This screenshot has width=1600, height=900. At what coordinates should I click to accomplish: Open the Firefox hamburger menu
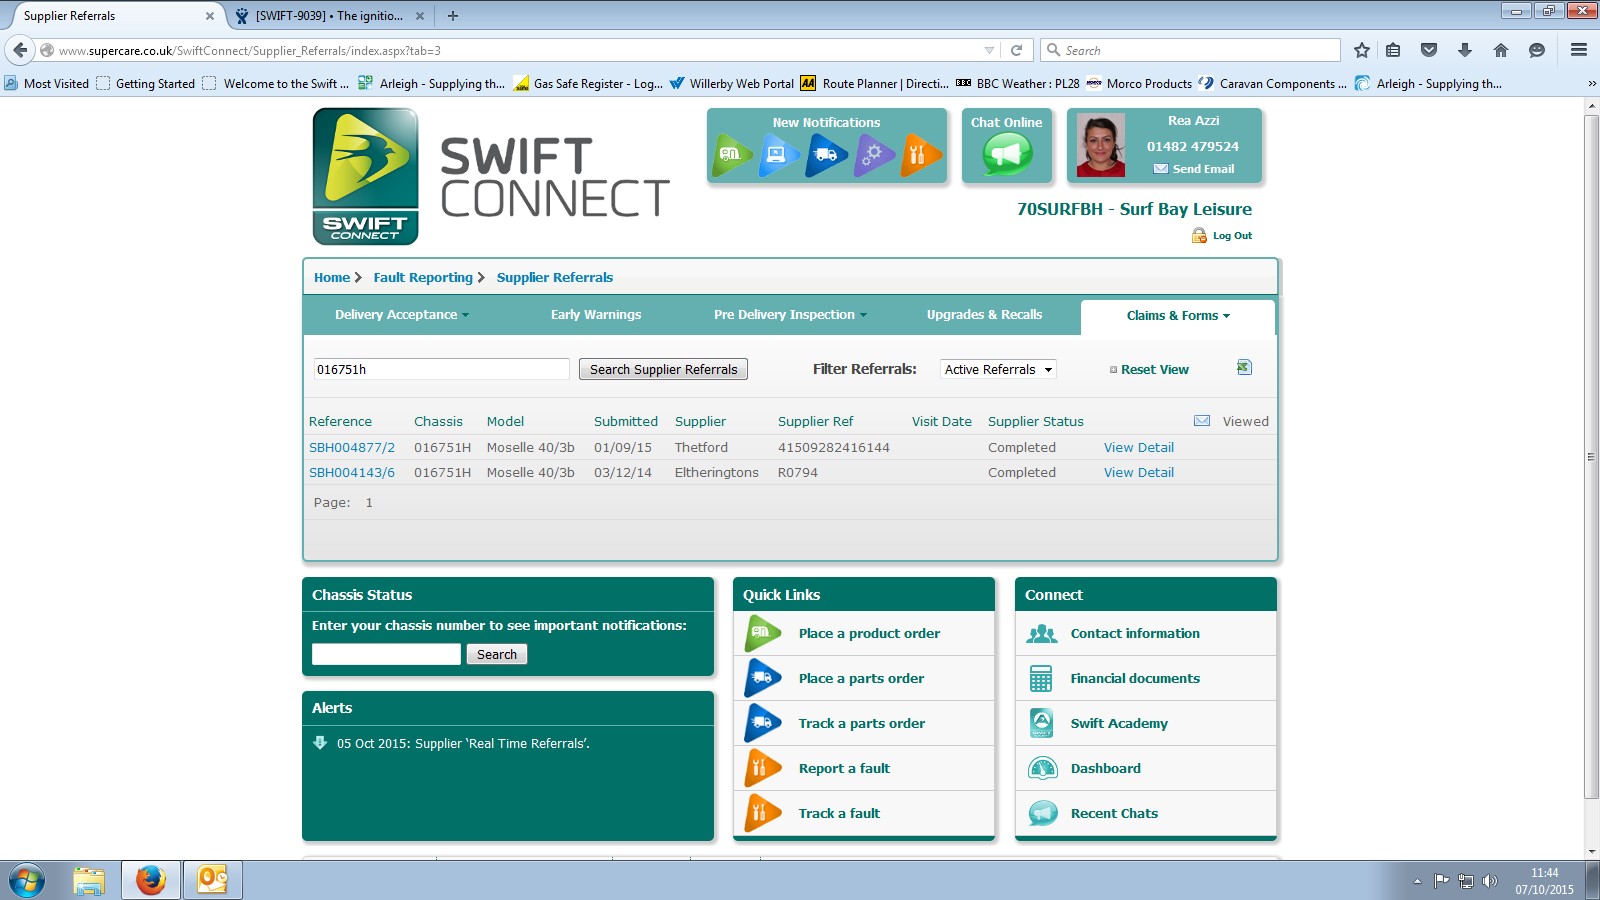pos(1579,50)
